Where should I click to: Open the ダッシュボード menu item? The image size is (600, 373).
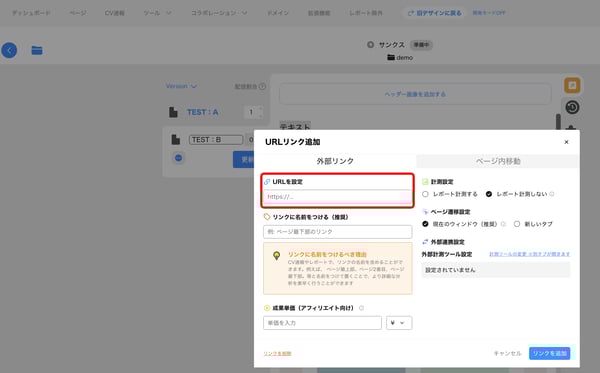tap(31, 13)
